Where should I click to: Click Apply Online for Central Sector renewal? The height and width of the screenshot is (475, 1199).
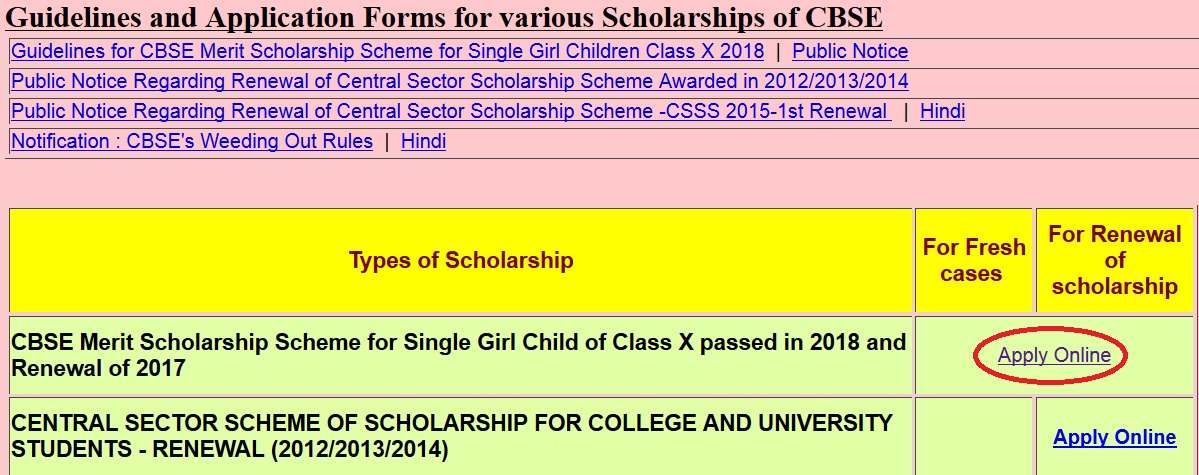(1114, 437)
